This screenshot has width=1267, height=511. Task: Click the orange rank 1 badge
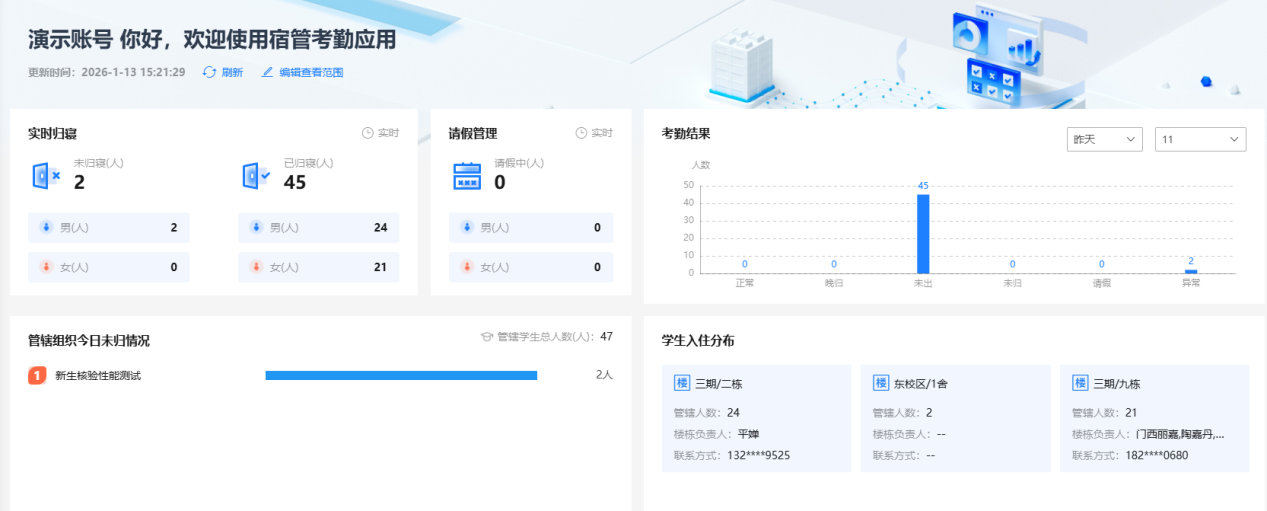(x=37, y=375)
